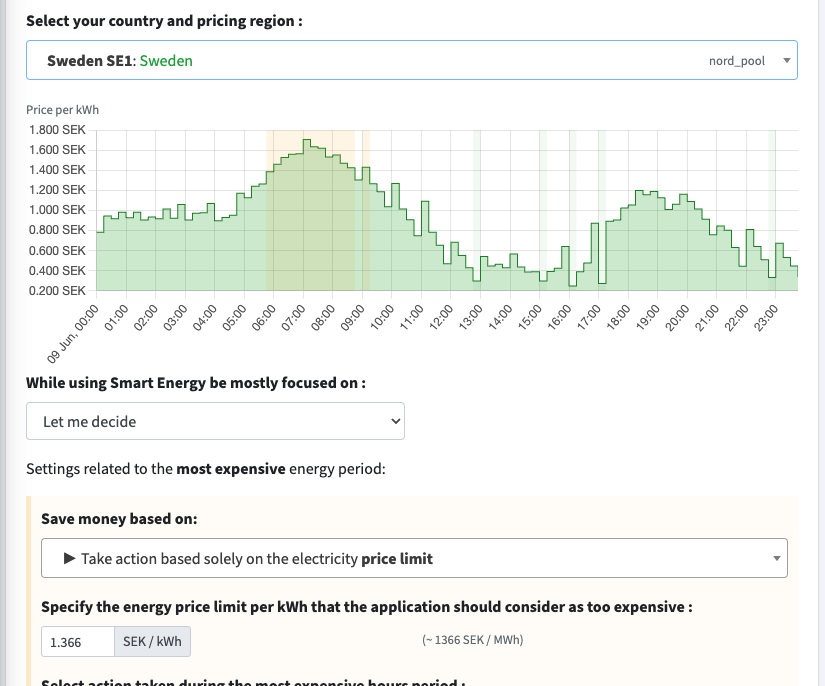This screenshot has width=825, height=686.
Task: Open the Save money based on dropdown
Action: pos(414,558)
